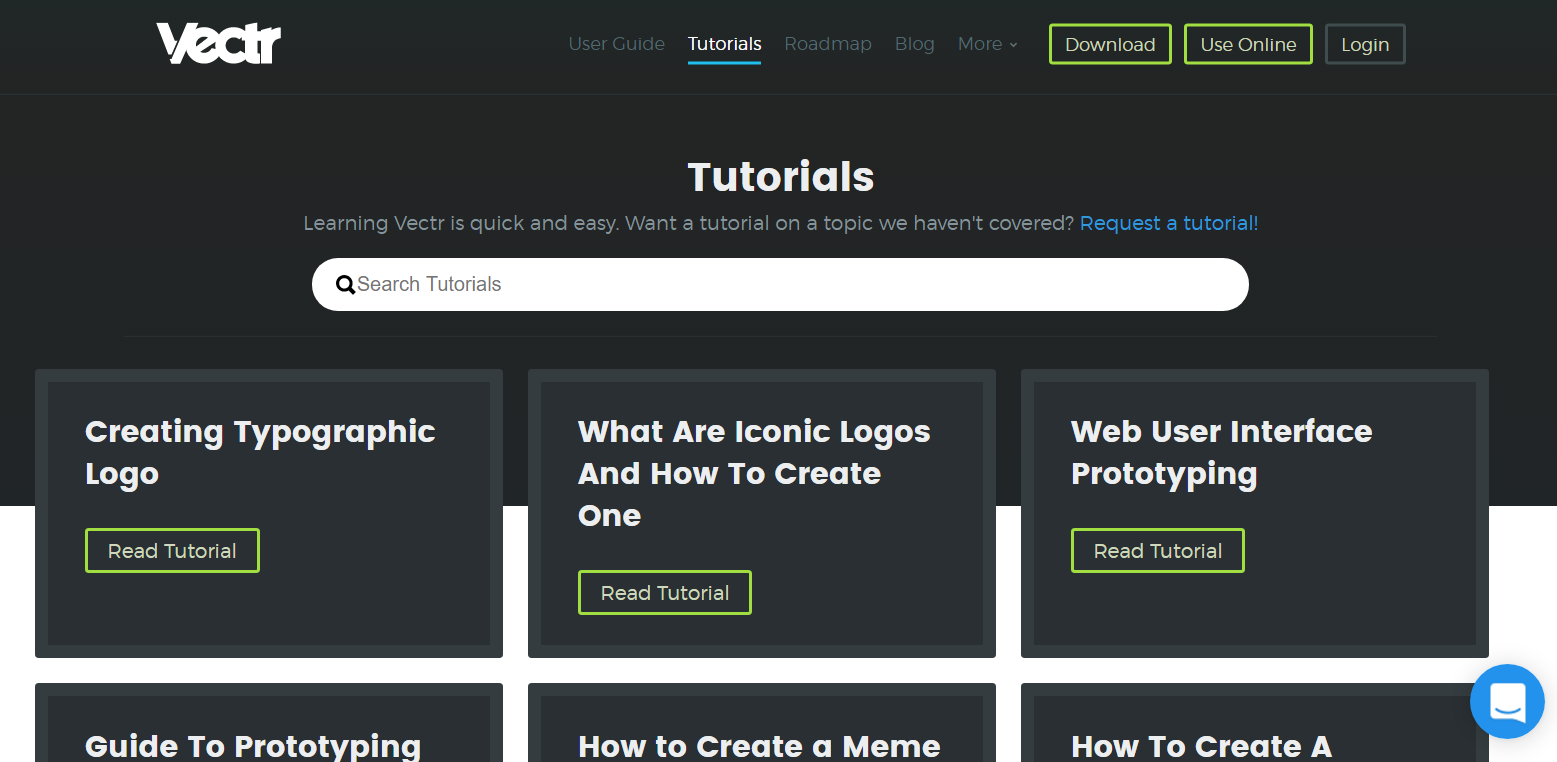Screen dimensions: 1557x762
Task: Go to the Roadmap page
Action: tap(828, 44)
